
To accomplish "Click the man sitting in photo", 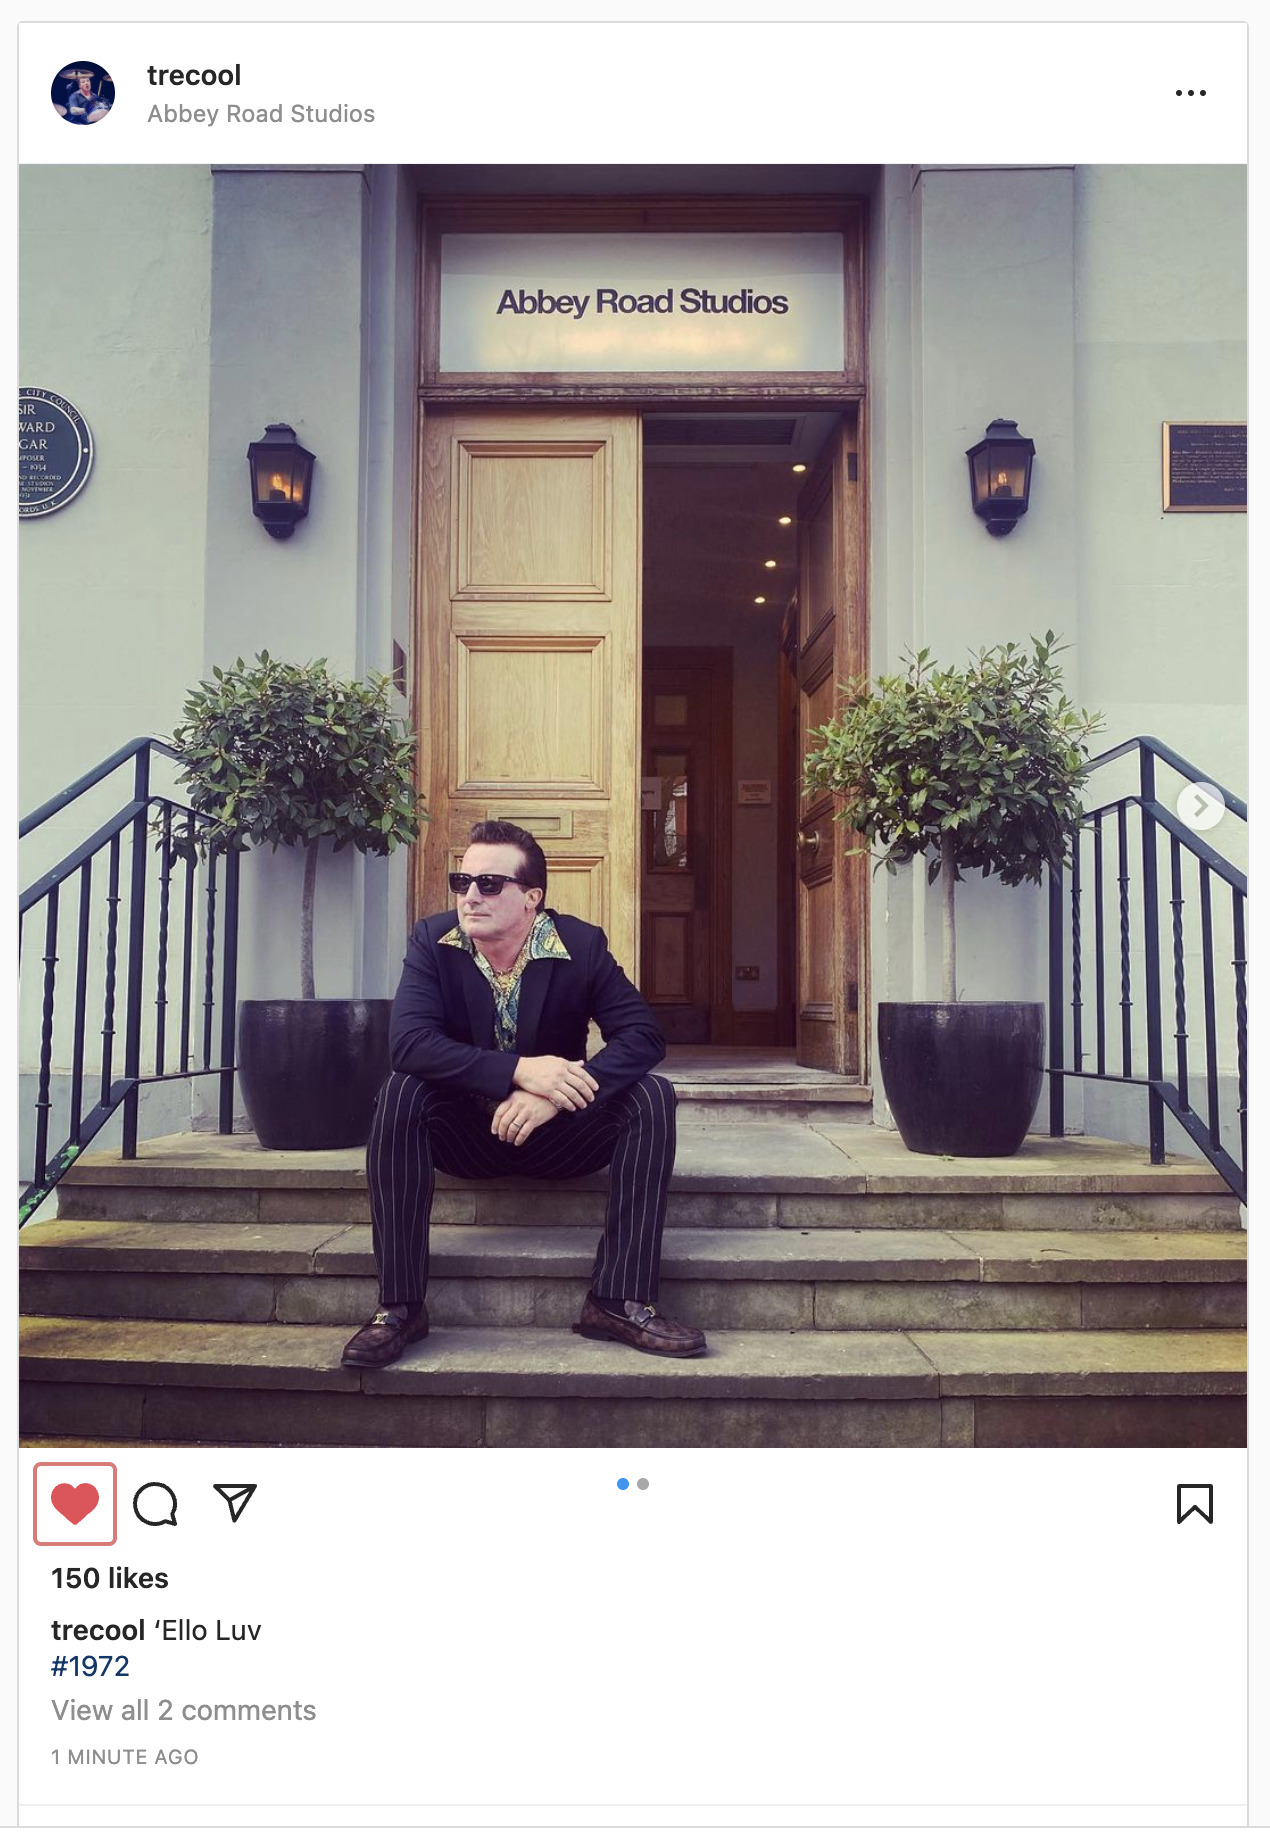I will tap(522, 1090).
